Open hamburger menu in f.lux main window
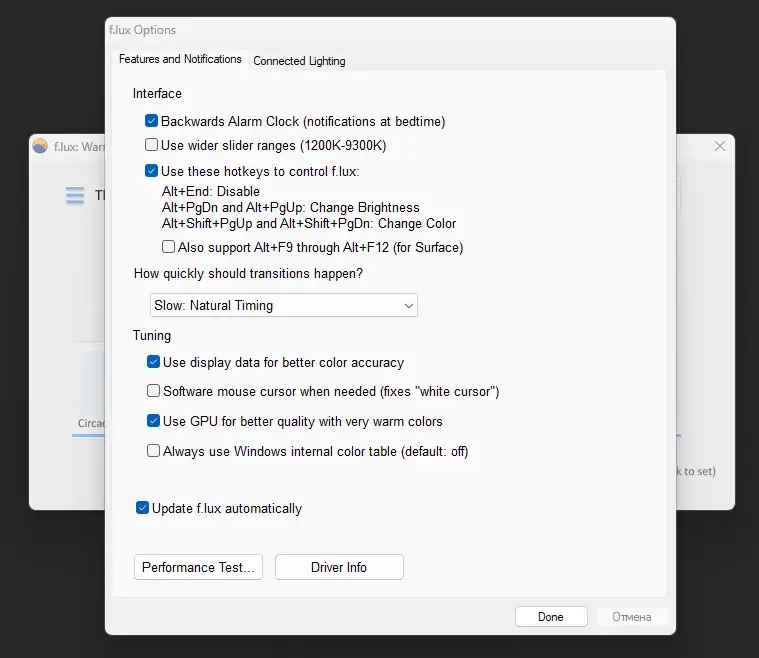This screenshot has height=658, width=759. tap(75, 196)
